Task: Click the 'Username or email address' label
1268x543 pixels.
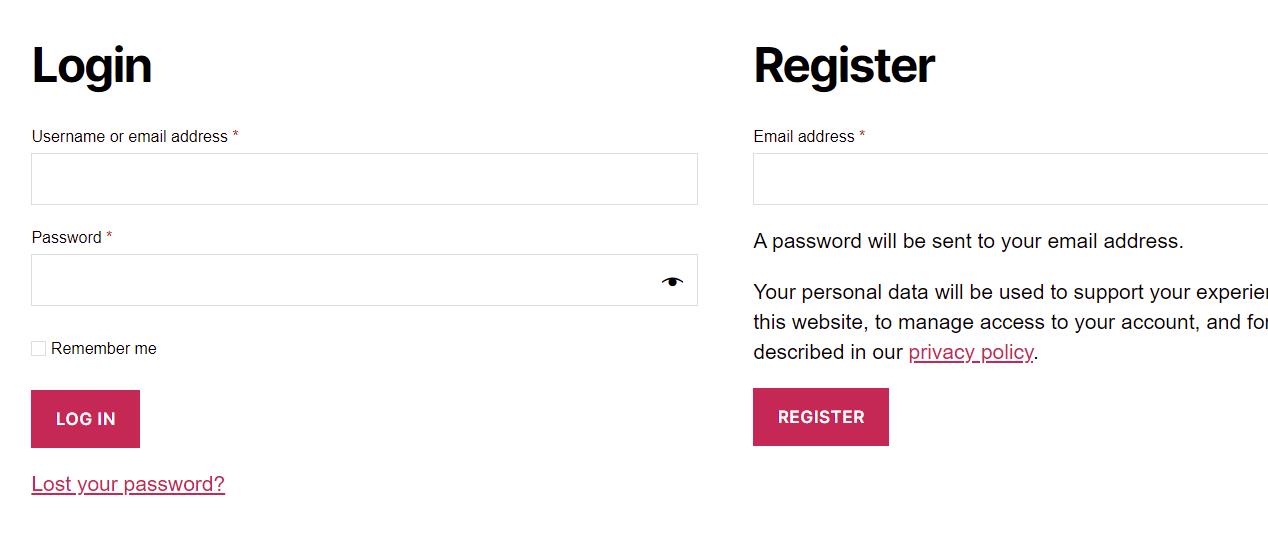Action: coord(130,136)
